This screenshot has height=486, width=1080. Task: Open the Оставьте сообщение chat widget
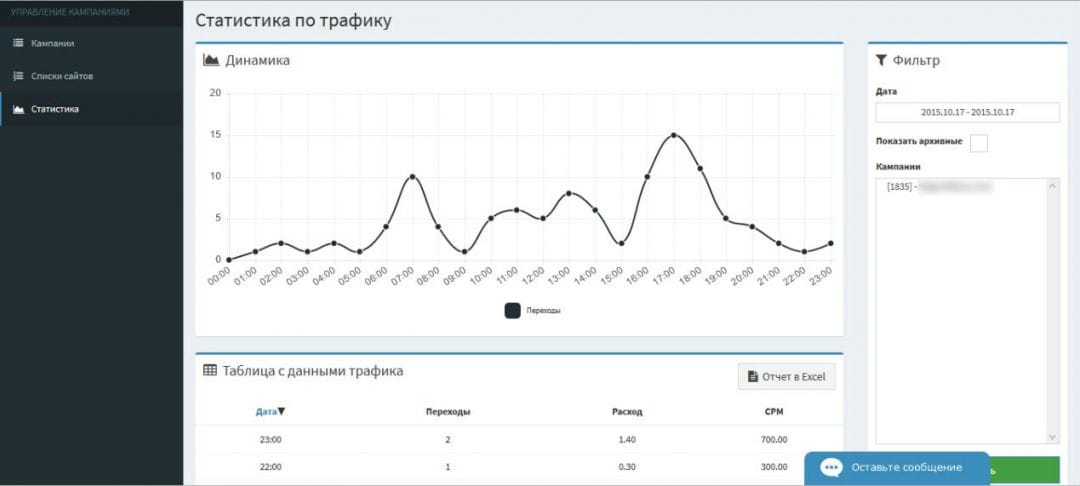[897, 468]
